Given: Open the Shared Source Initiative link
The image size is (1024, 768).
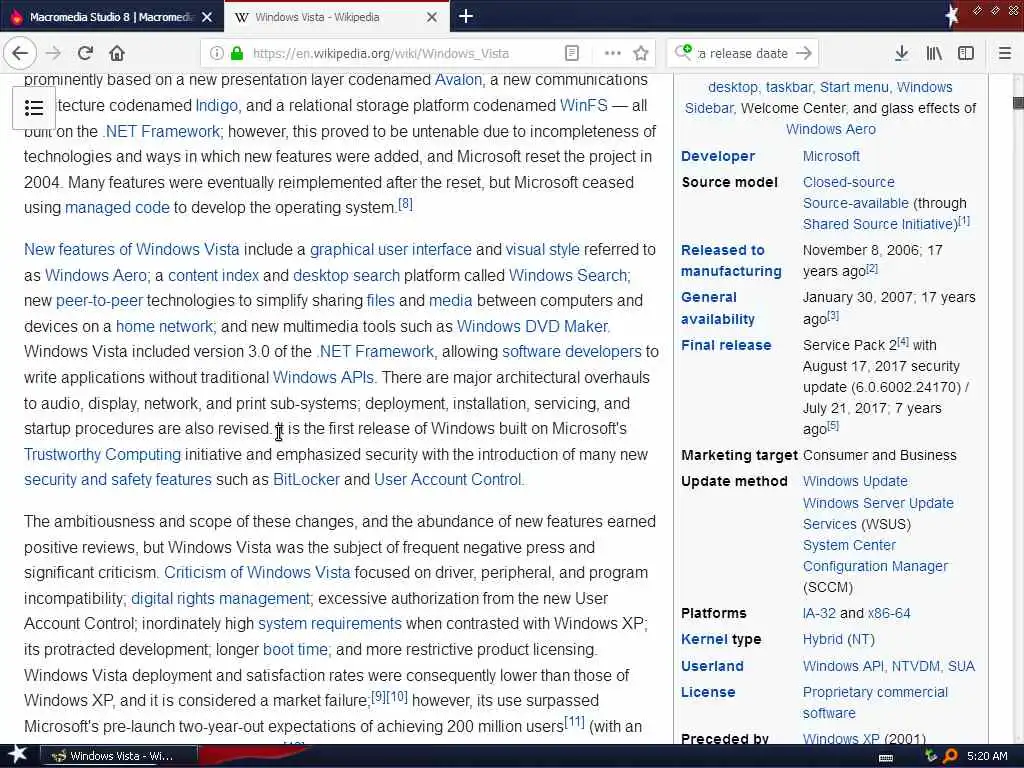Looking at the screenshot, I should [x=880, y=224].
